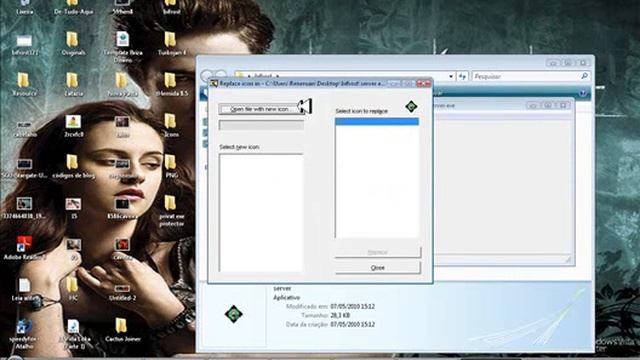
Task: Click the IS image icon on the desktop
Action: pyautogui.click(x=73, y=207)
